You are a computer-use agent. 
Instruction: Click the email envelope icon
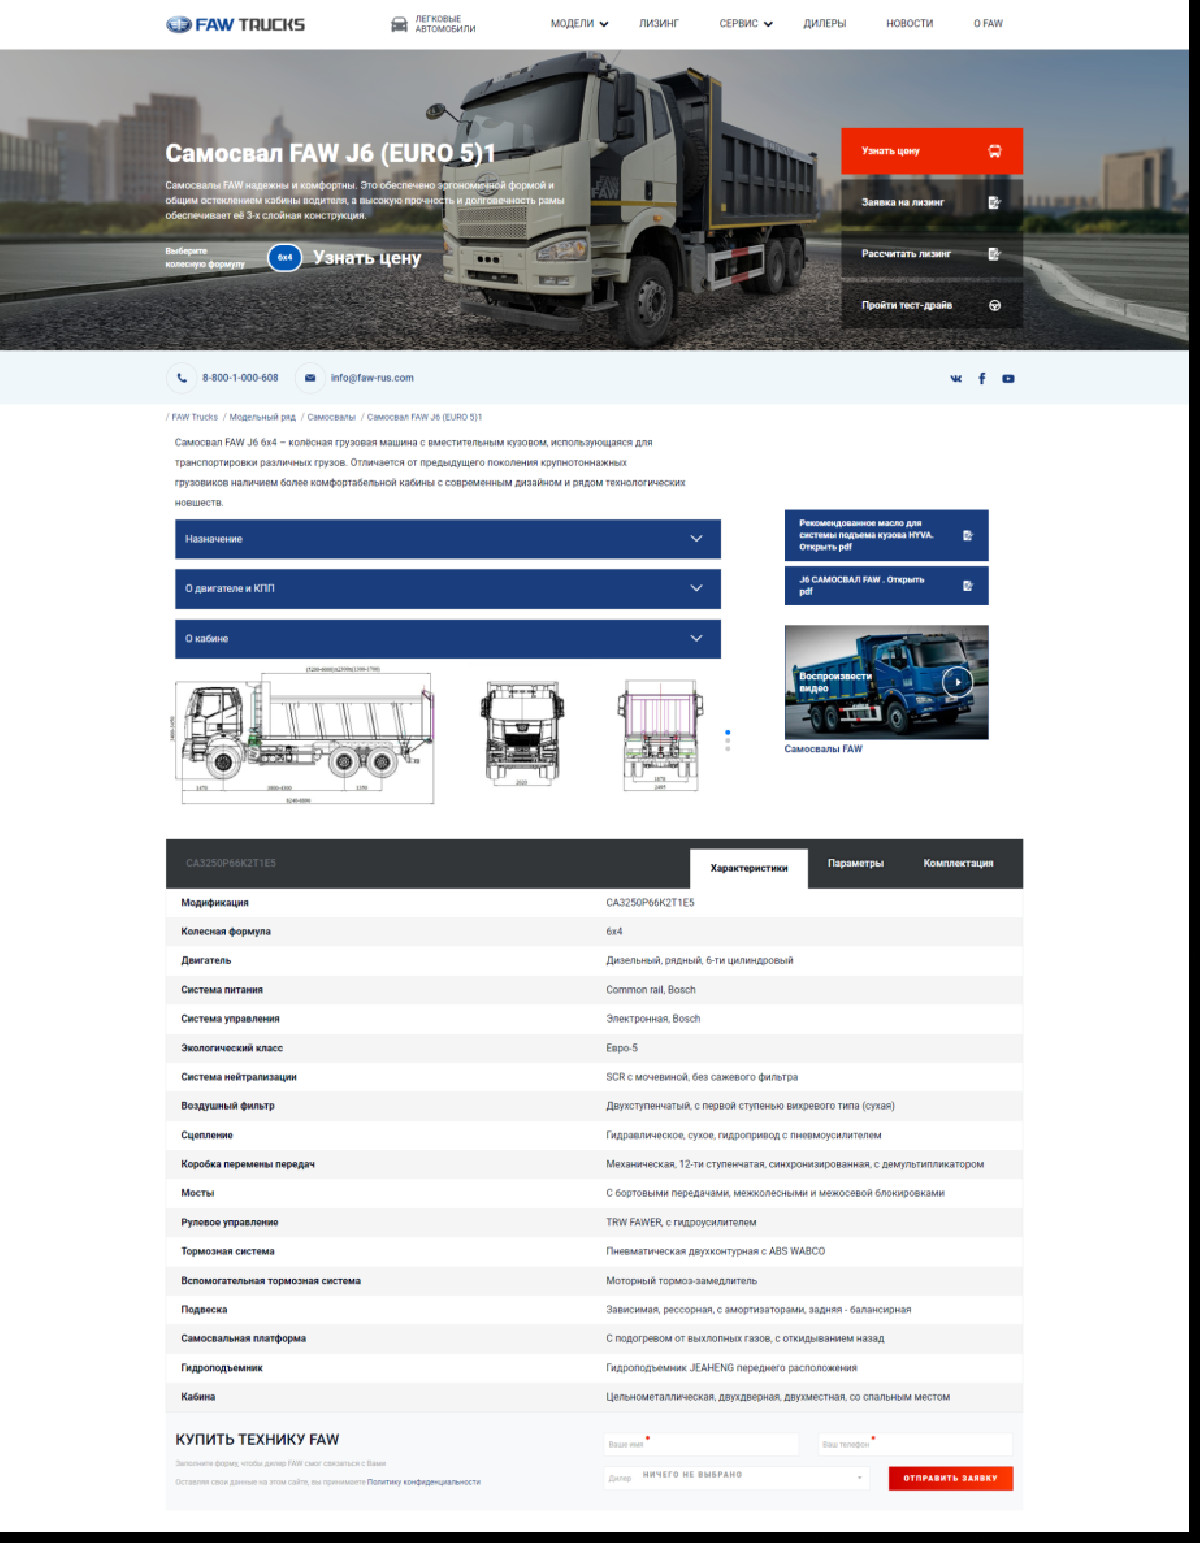pyautogui.click(x=309, y=378)
